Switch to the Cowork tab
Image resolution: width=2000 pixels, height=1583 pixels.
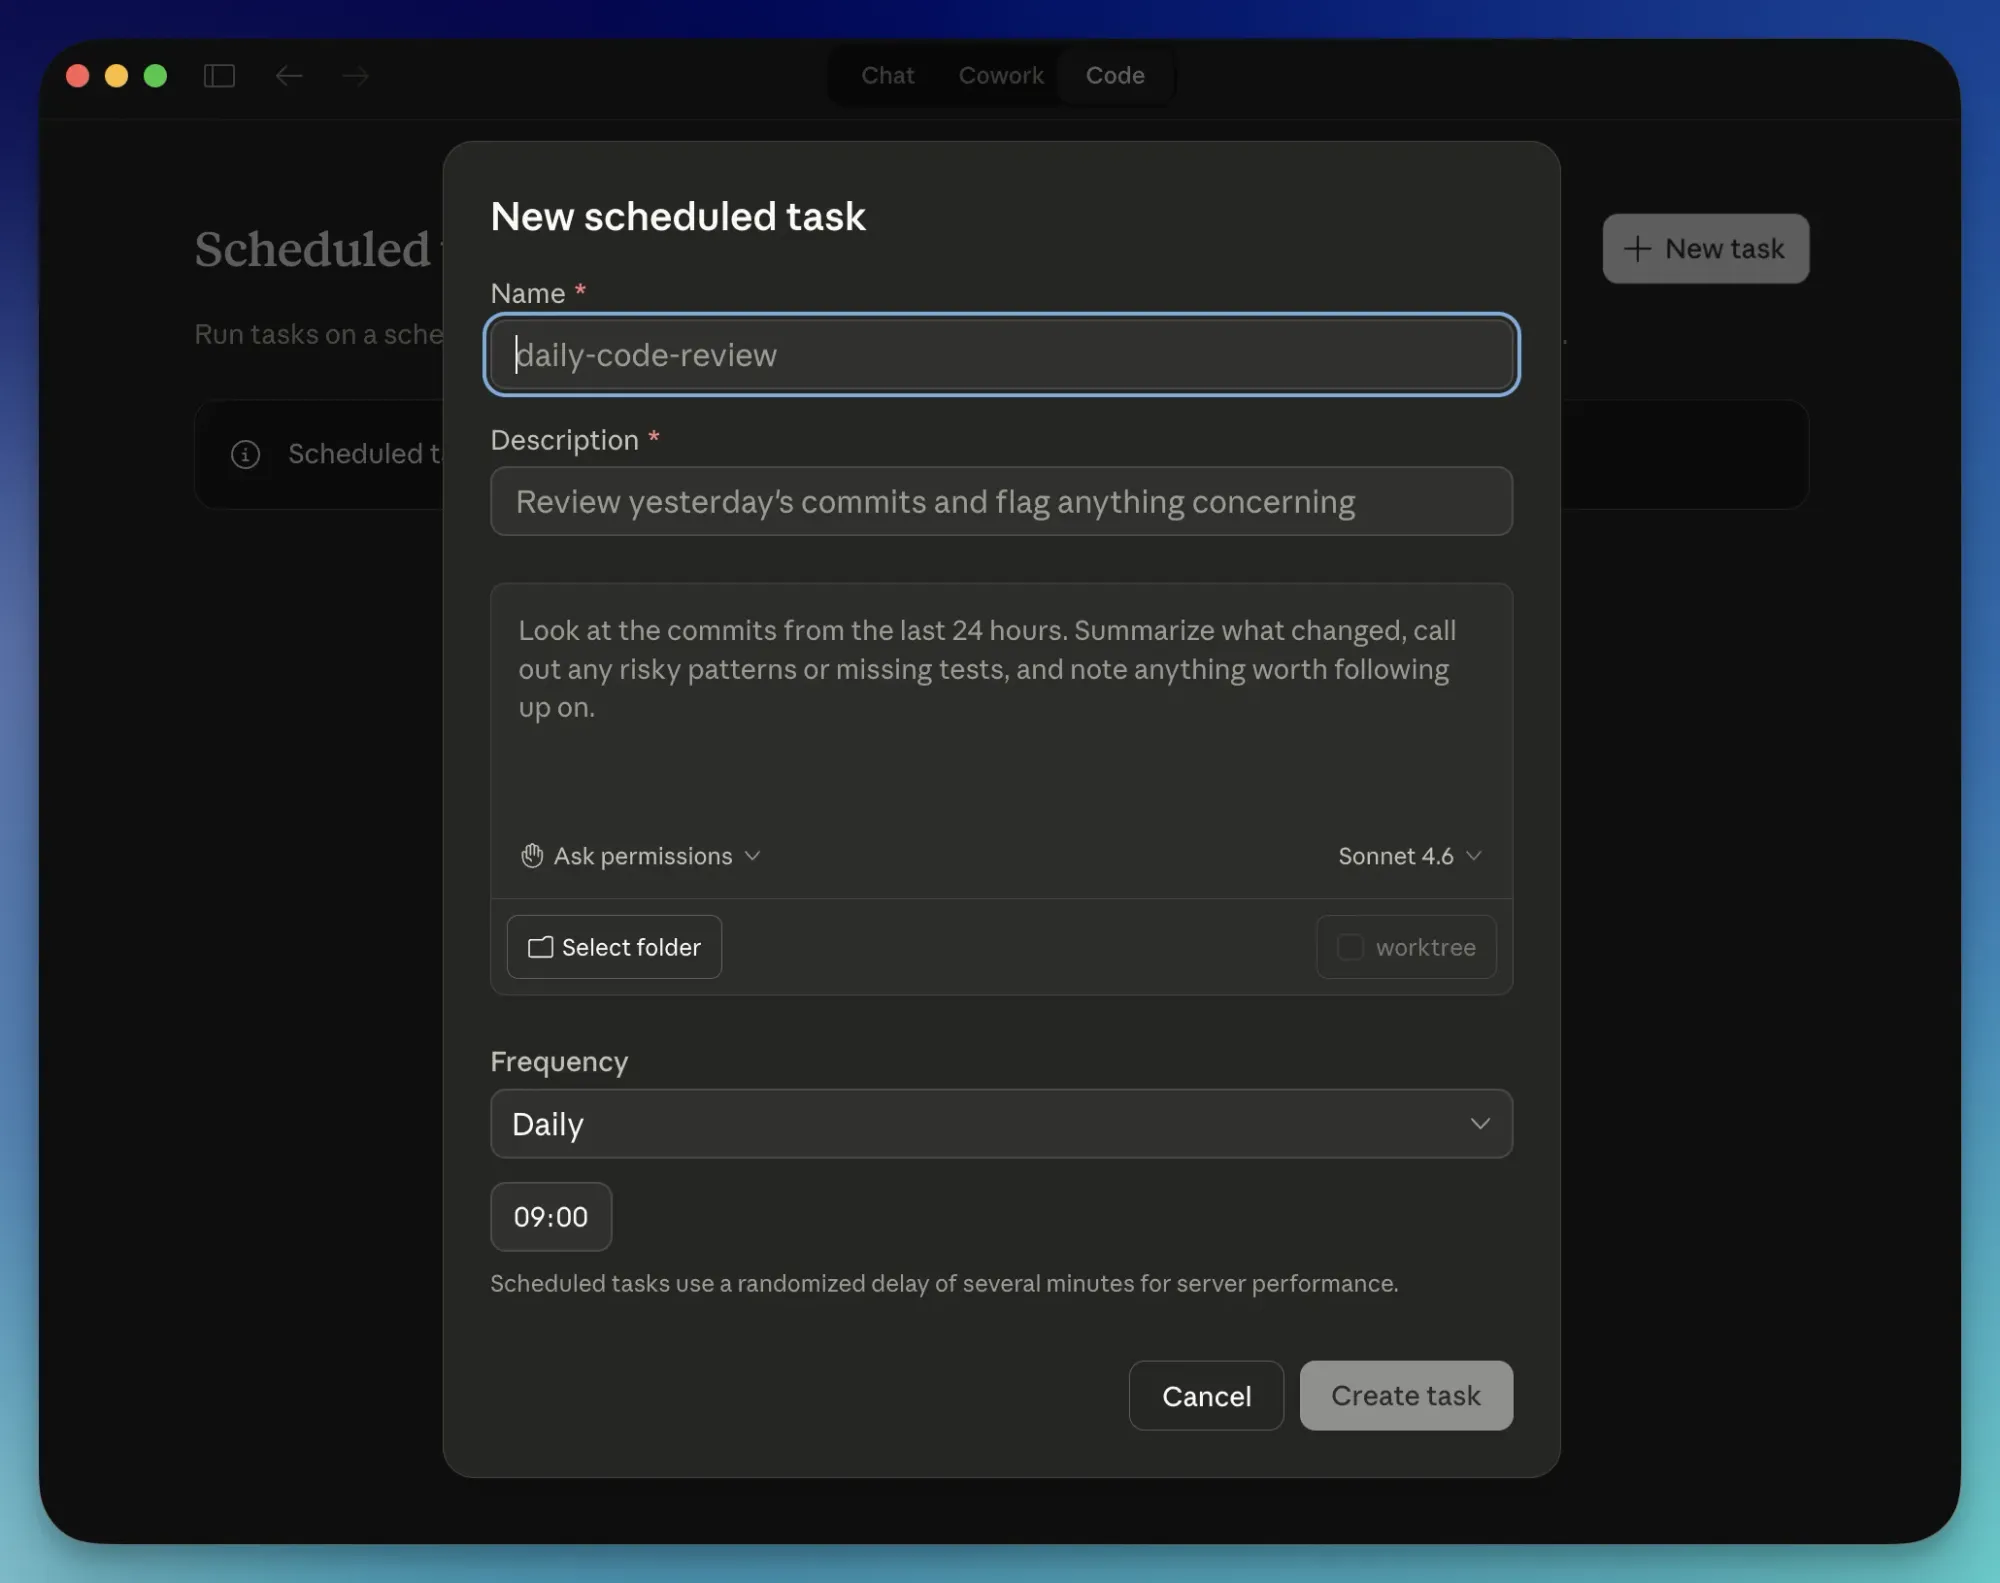coord(1000,76)
